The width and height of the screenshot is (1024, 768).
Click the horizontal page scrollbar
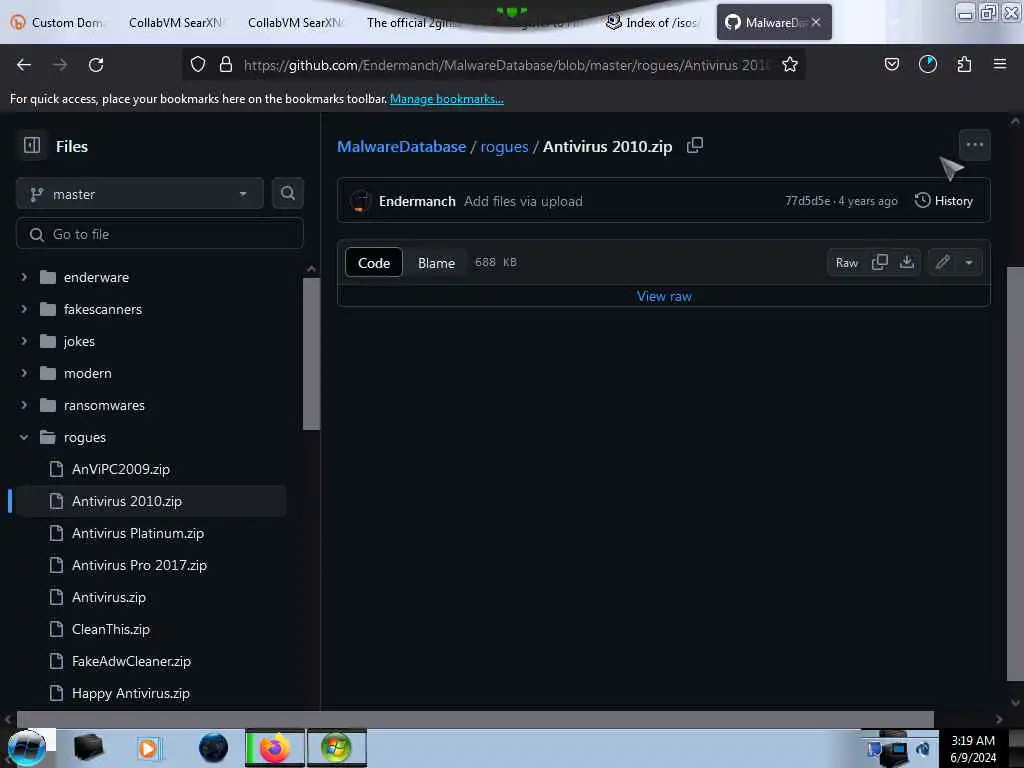[475, 719]
